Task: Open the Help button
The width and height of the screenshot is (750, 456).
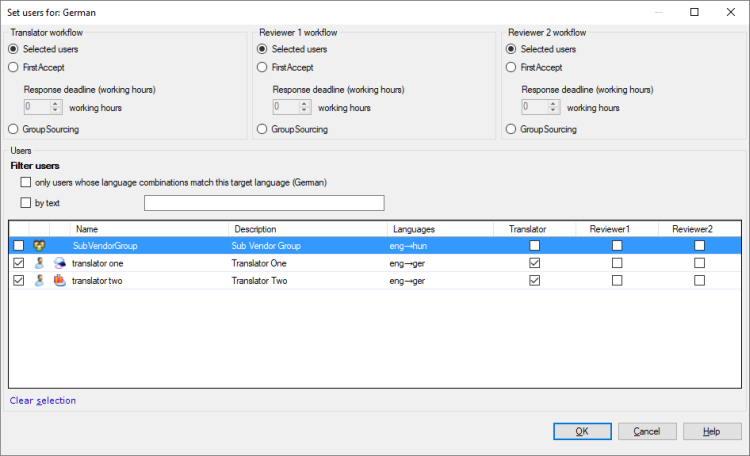Action: (712, 431)
